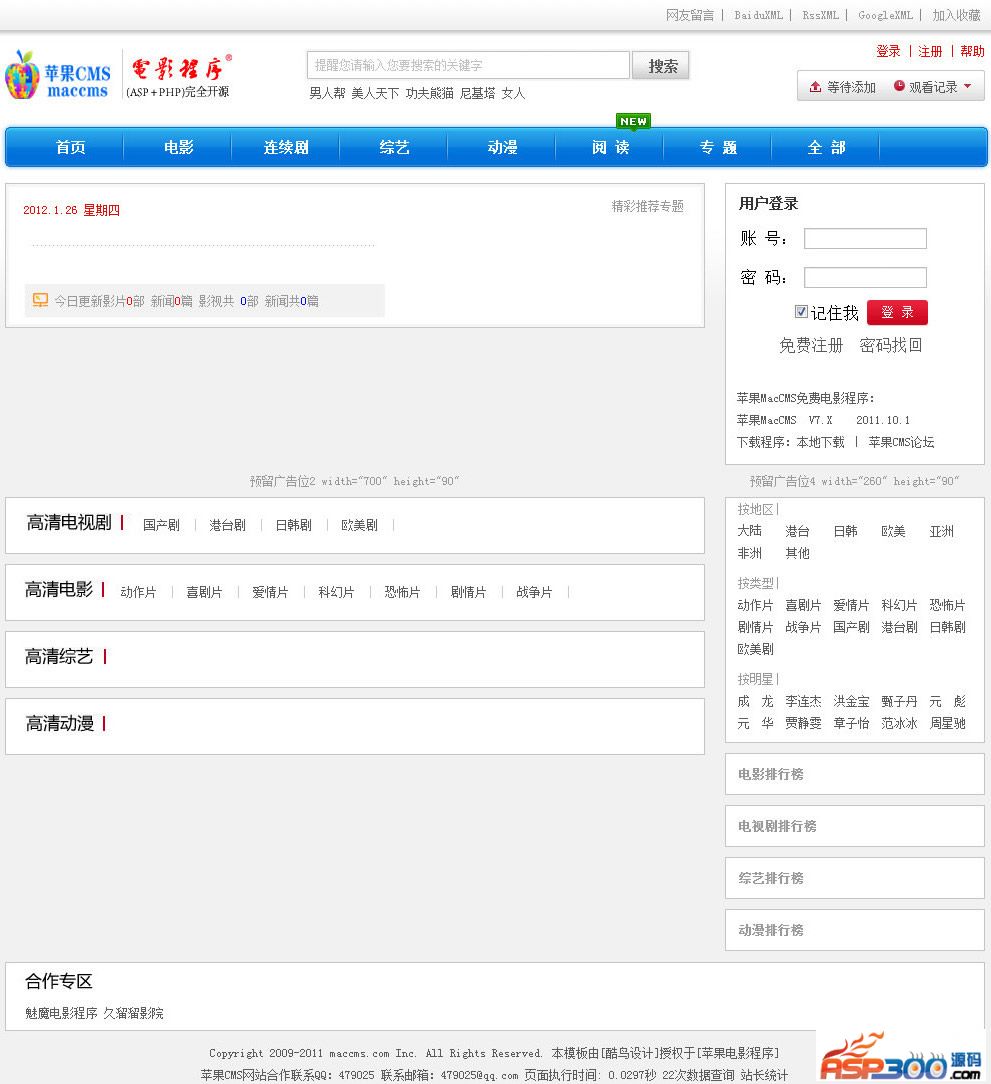Click the 加入收藏 link
991x1084 pixels.
click(956, 15)
